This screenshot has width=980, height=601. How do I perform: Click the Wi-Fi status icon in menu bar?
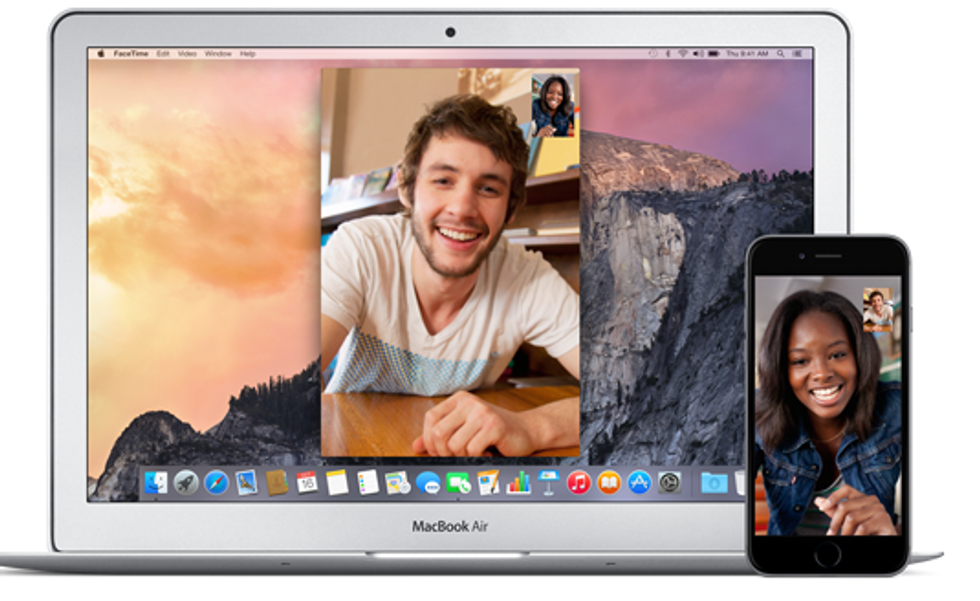point(683,53)
